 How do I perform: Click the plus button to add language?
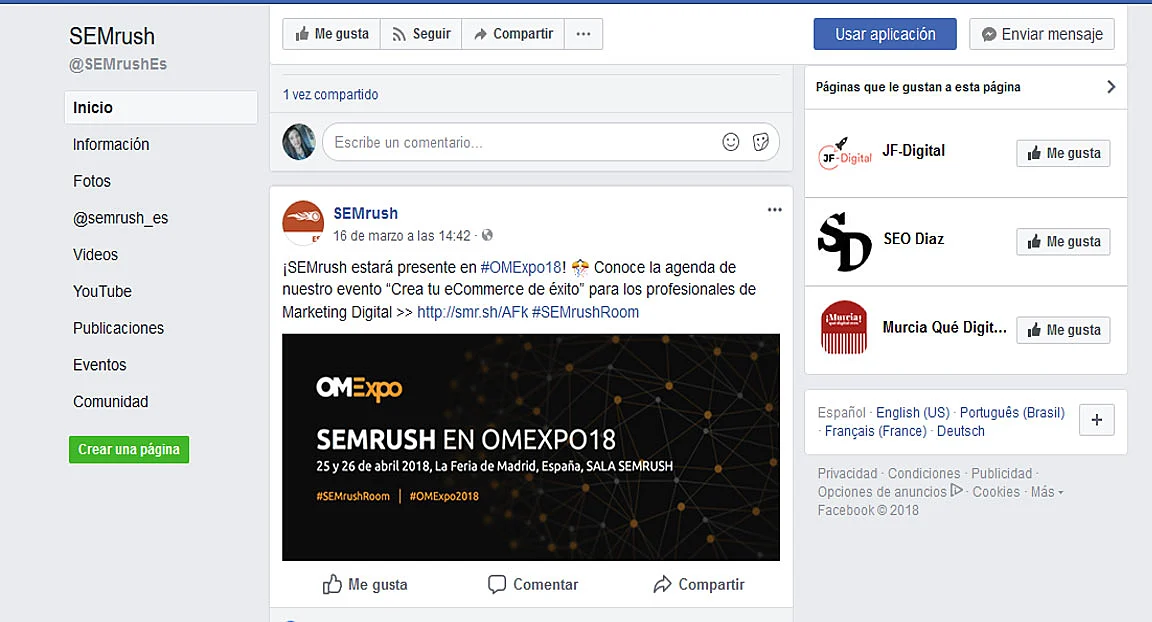tap(1096, 419)
